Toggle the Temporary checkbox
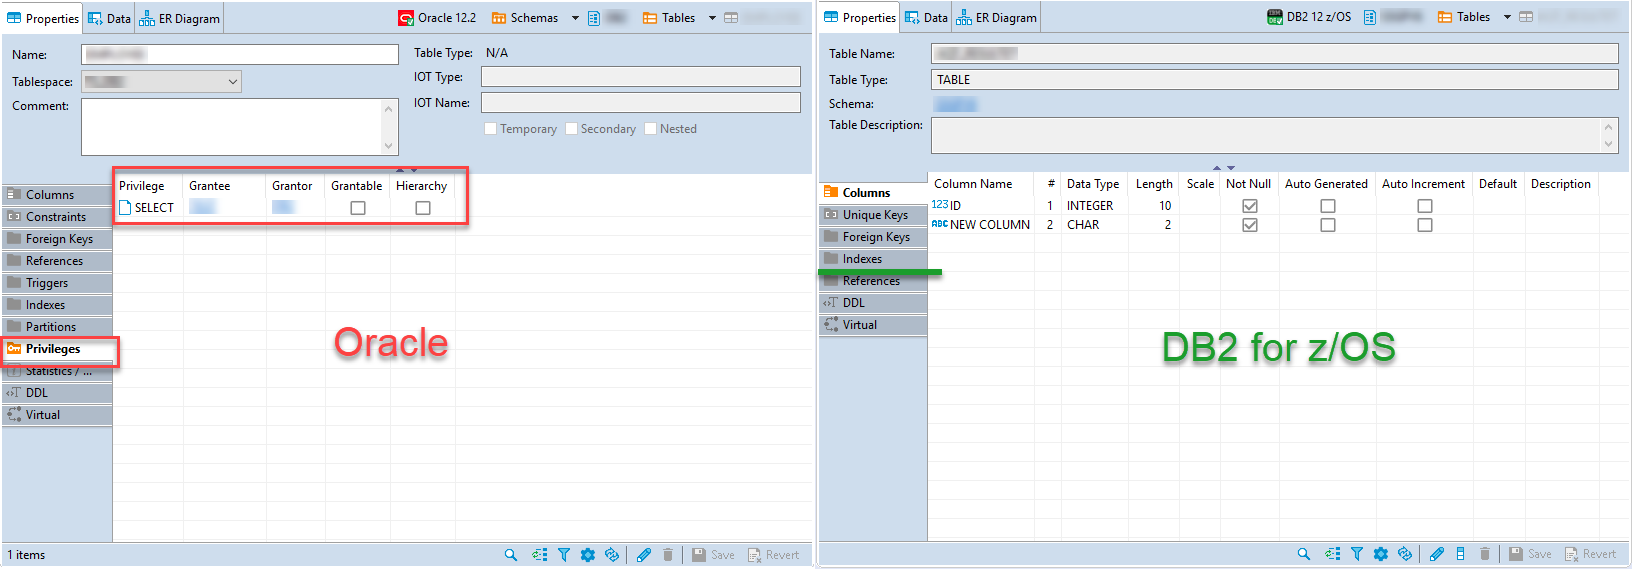Viewport: 1632px width, 569px height. tap(490, 129)
